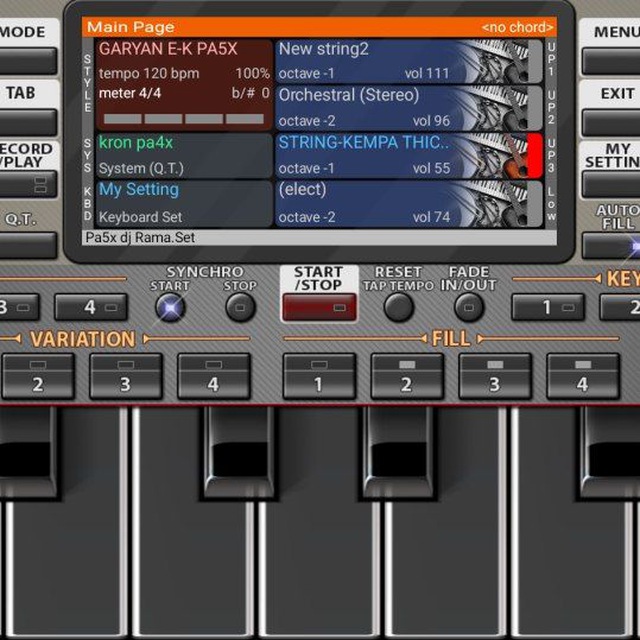This screenshot has height=640, width=640.
Task: Click the MENU button
Action: tap(611, 61)
